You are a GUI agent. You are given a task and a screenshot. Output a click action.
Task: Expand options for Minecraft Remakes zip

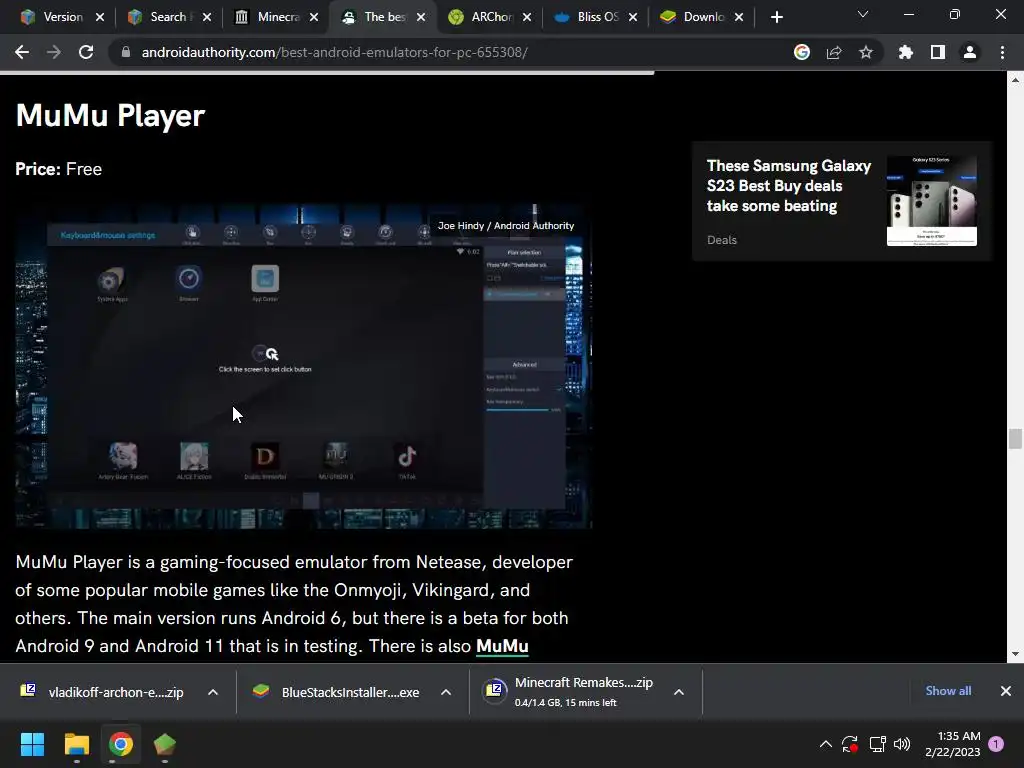679,692
